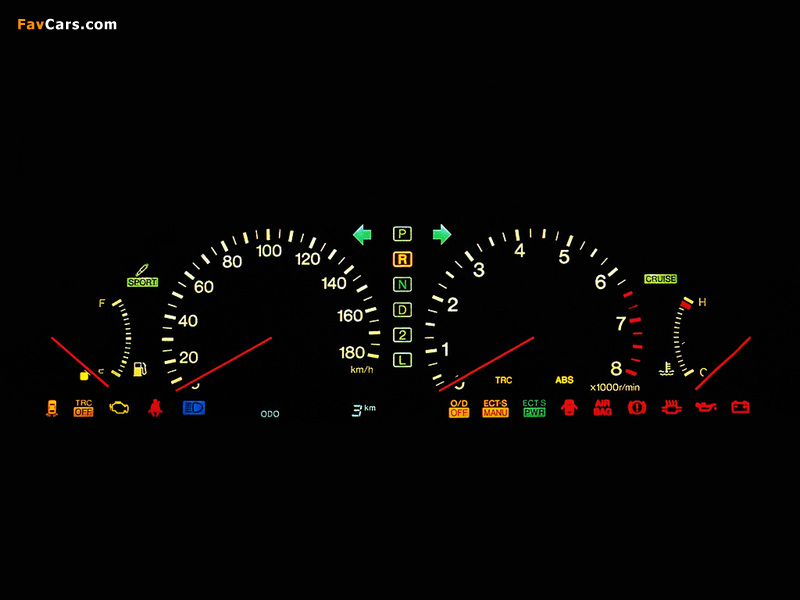The width and height of the screenshot is (800, 600).
Task: Click the parking brake warning icon
Action: 635,408
